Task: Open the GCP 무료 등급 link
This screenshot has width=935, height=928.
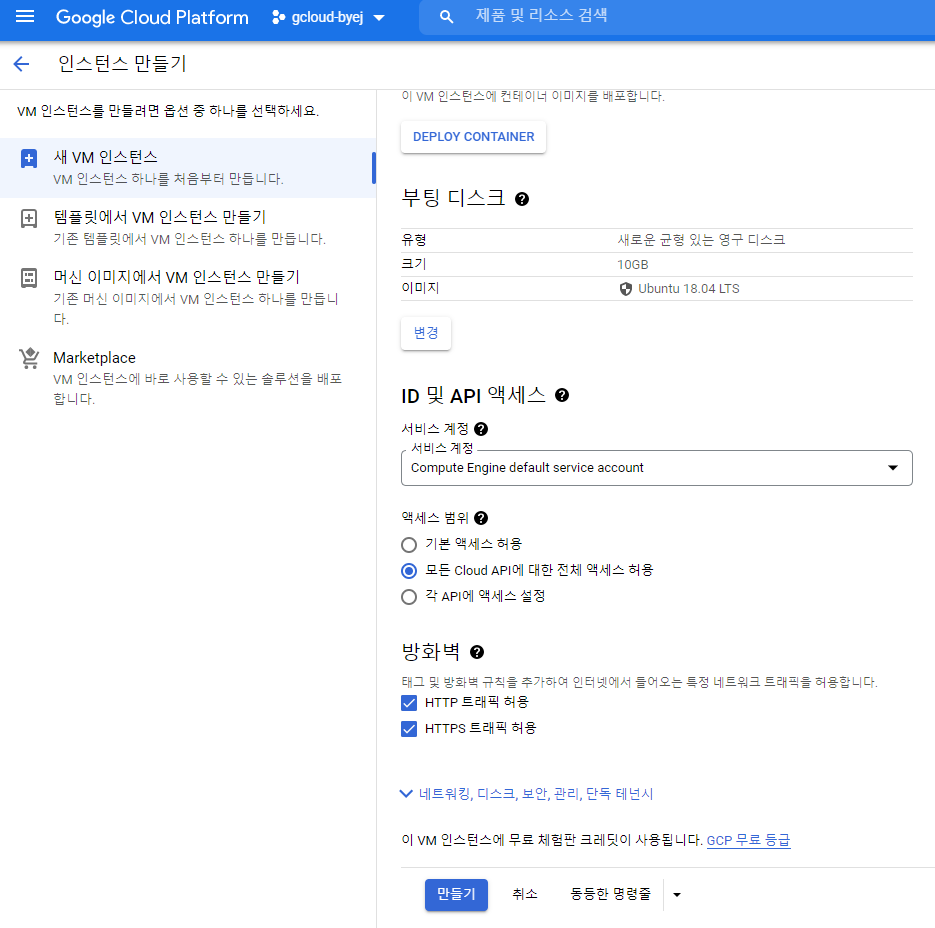Action: pos(748,840)
